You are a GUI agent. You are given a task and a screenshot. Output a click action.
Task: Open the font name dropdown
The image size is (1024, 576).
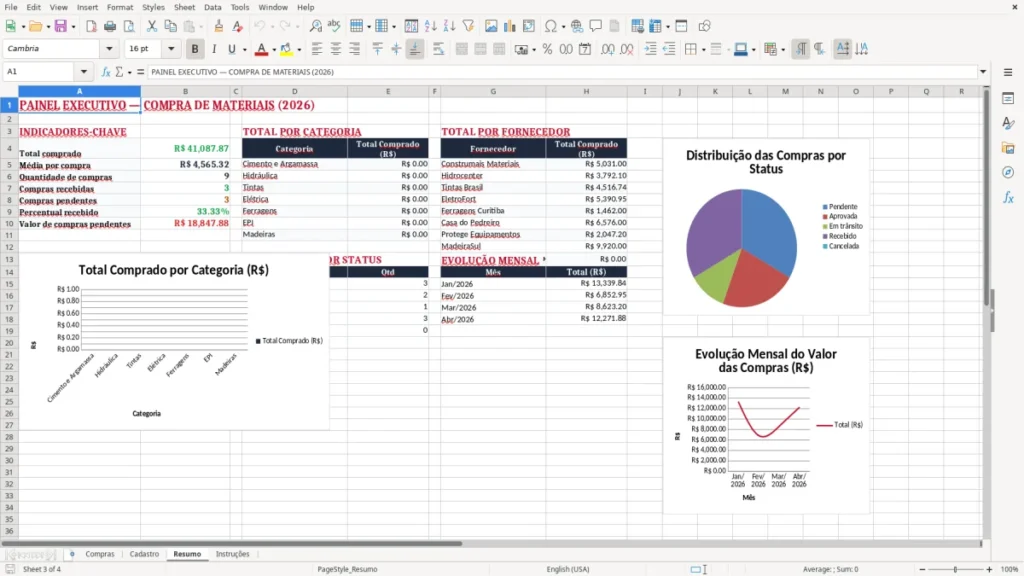pyautogui.click(x=109, y=48)
